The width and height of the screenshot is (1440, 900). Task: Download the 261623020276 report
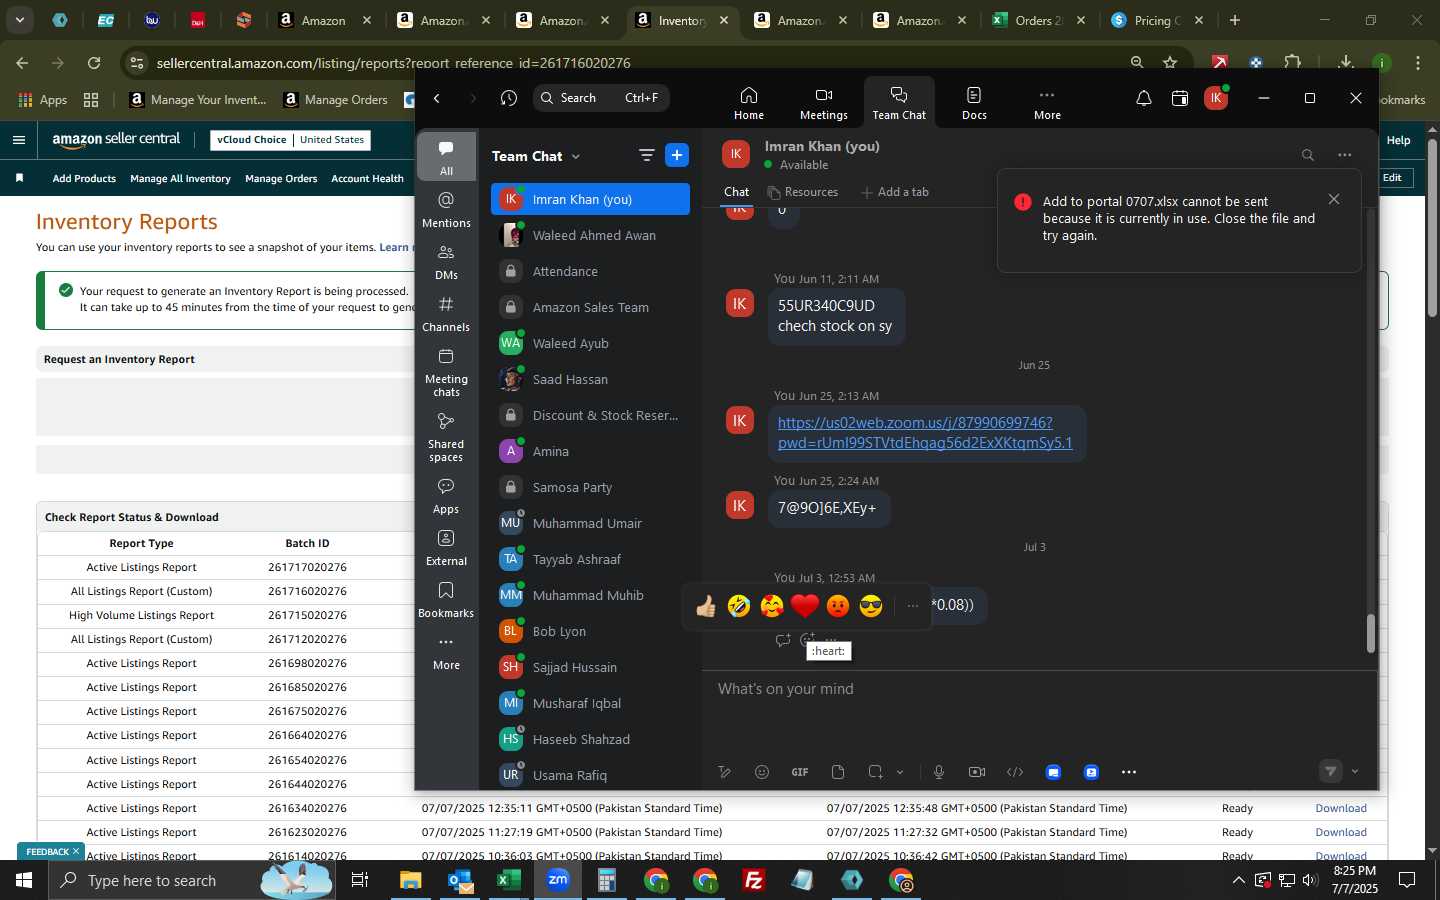pos(1340,832)
